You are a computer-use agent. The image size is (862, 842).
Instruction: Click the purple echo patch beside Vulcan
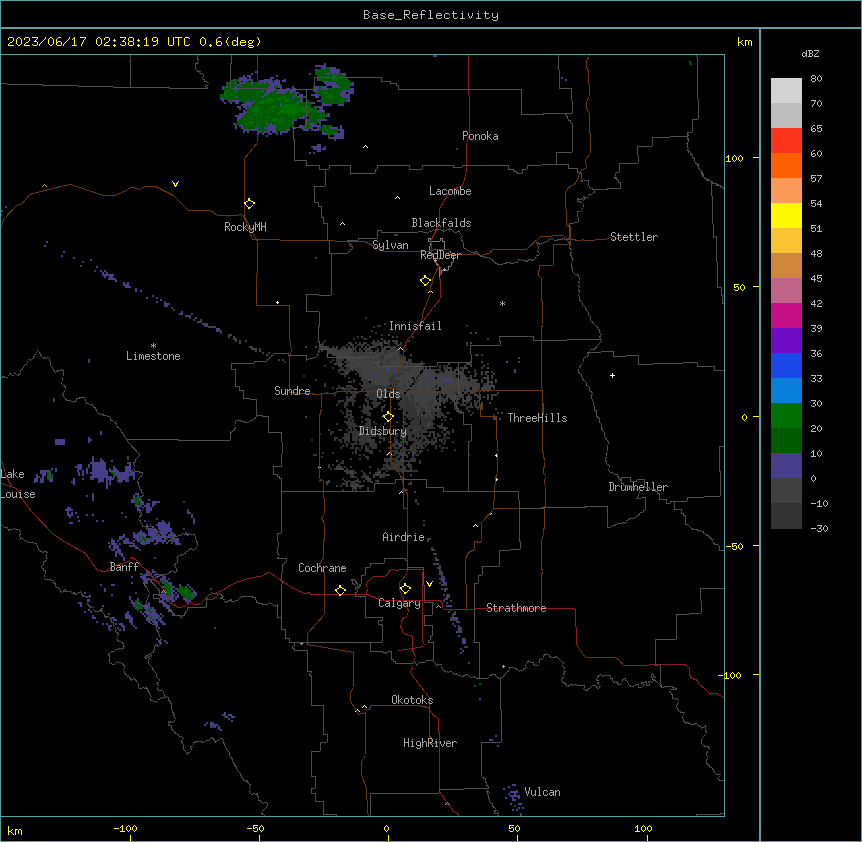513,798
